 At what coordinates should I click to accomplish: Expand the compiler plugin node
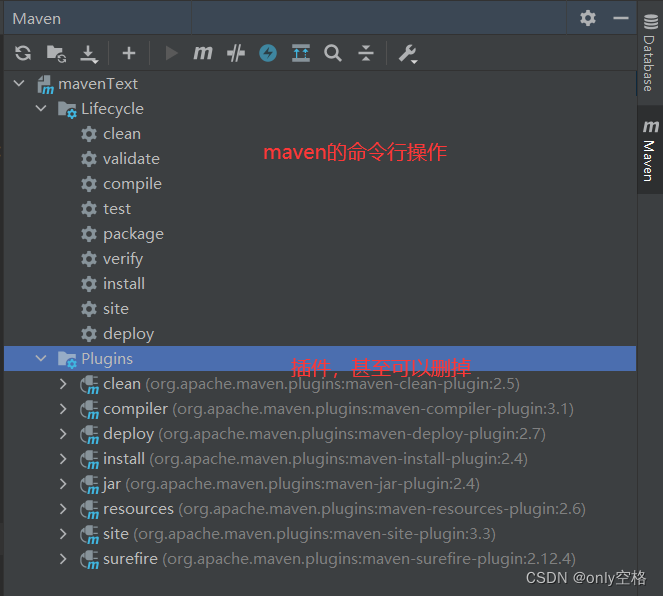[63, 409]
